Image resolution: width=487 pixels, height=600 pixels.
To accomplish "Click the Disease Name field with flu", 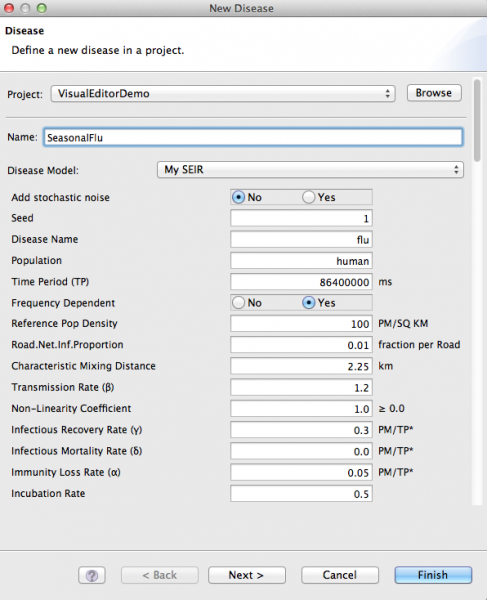I will click(301, 240).
